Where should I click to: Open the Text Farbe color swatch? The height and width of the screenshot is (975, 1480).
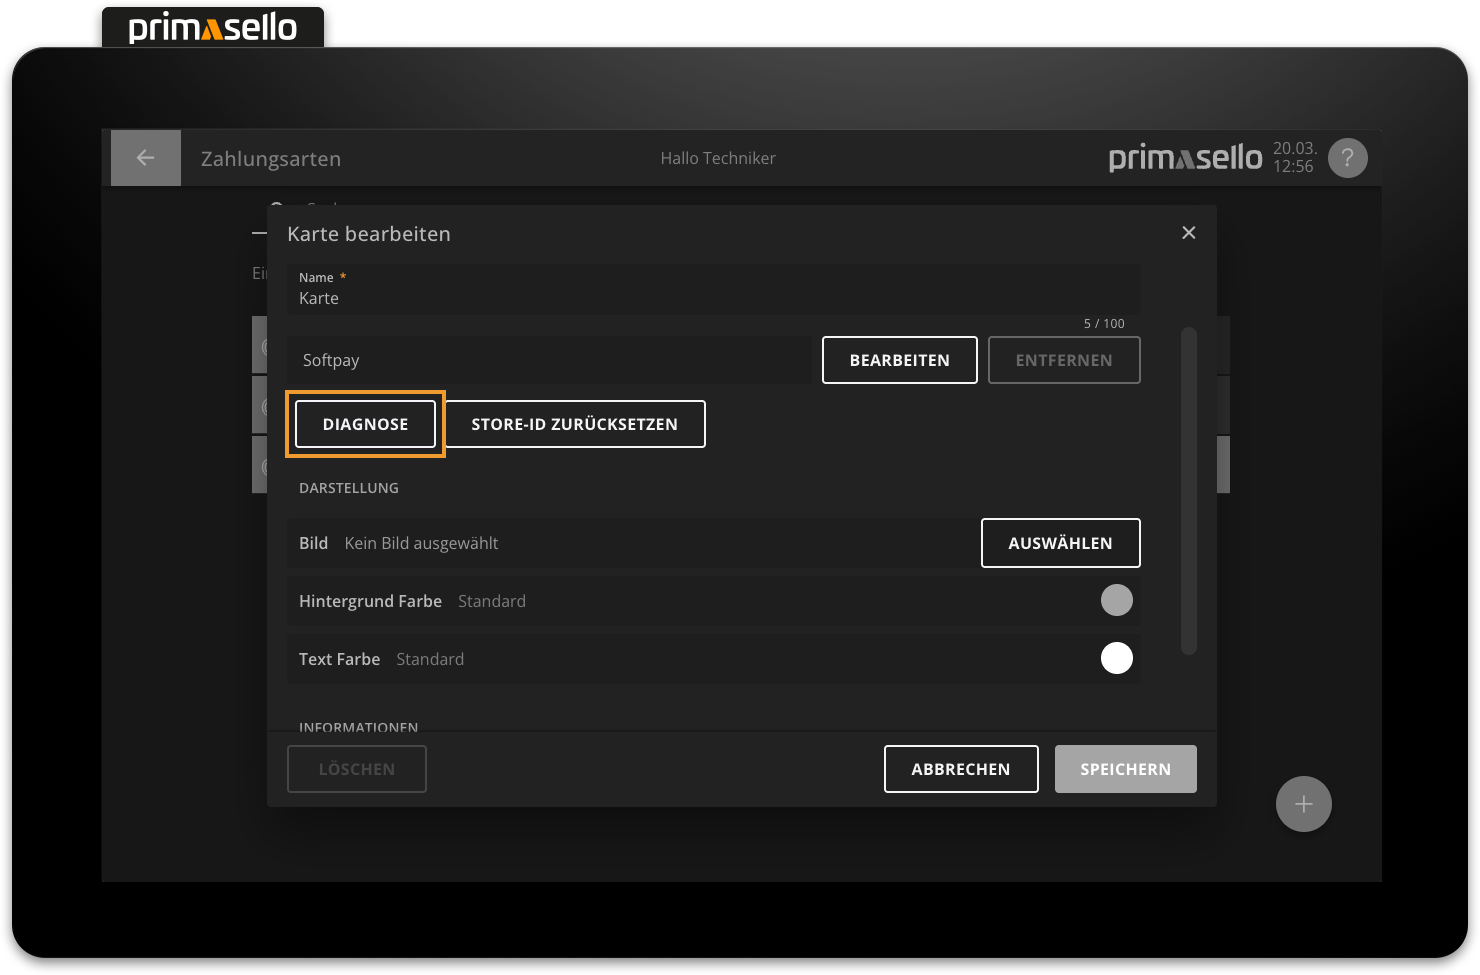1117,657
